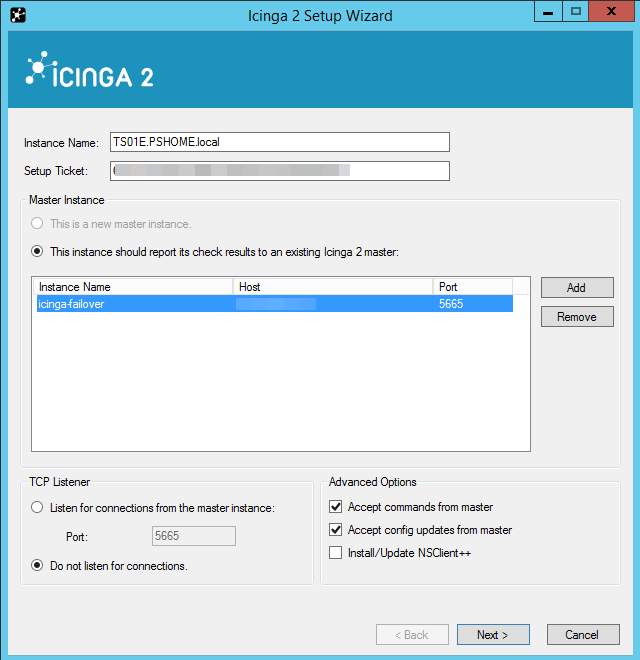Image resolution: width=640 pixels, height=660 pixels.
Task: Click the Icinga window title bar icon
Action: tap(17, 15)
